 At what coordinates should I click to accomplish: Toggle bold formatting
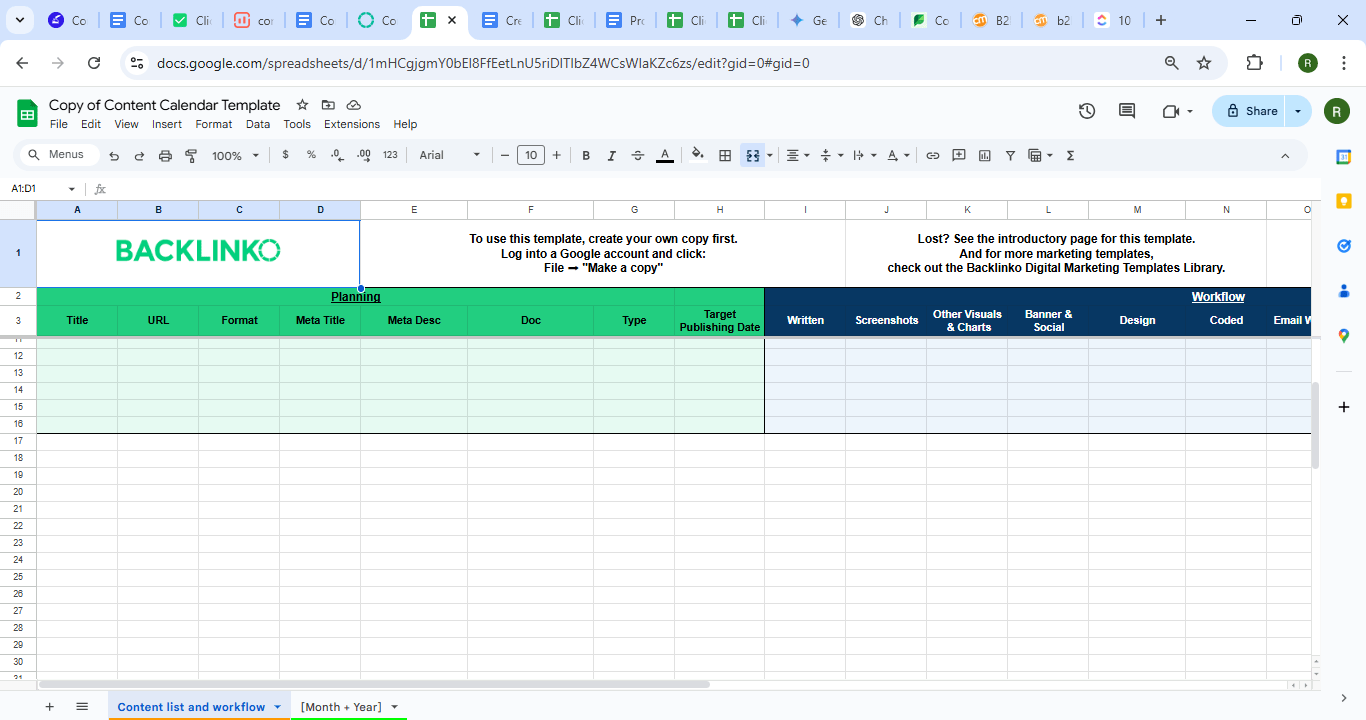pyautogui.click(x=586, y=155)
